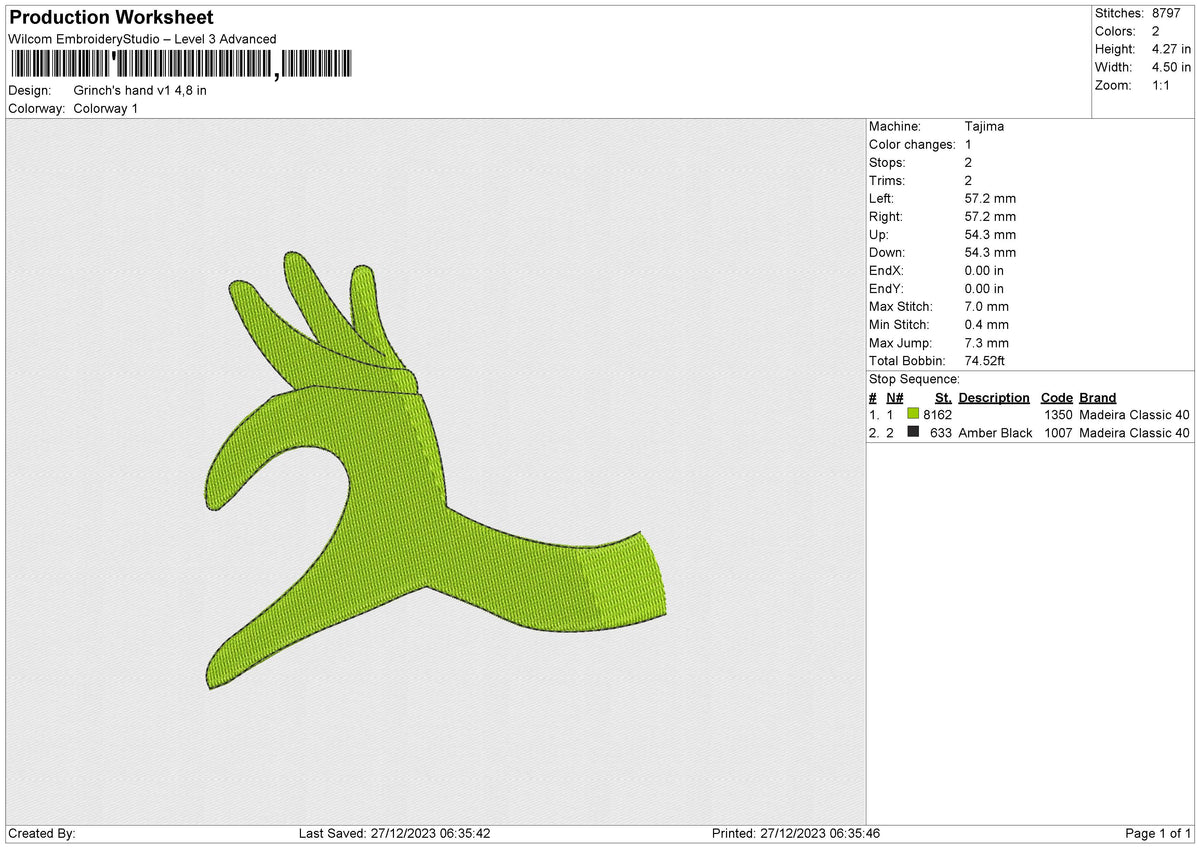Select the 'Wilcom EmbroideryStudio – Level 3 Advanced' text

click(142, 39)
